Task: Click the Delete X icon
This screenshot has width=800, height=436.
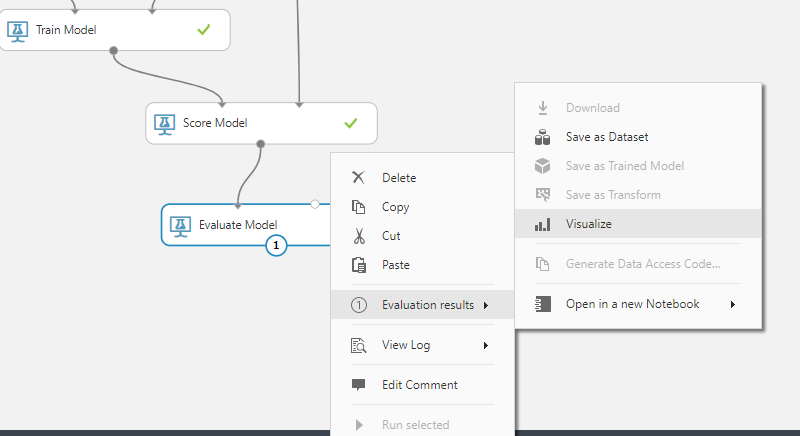Action: [x=359, y=177]
